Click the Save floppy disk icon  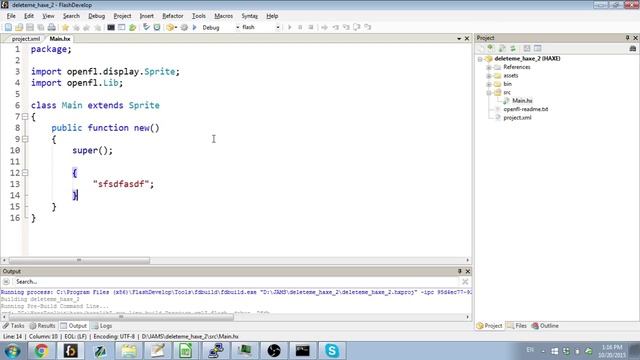click(x=30, y=27)
